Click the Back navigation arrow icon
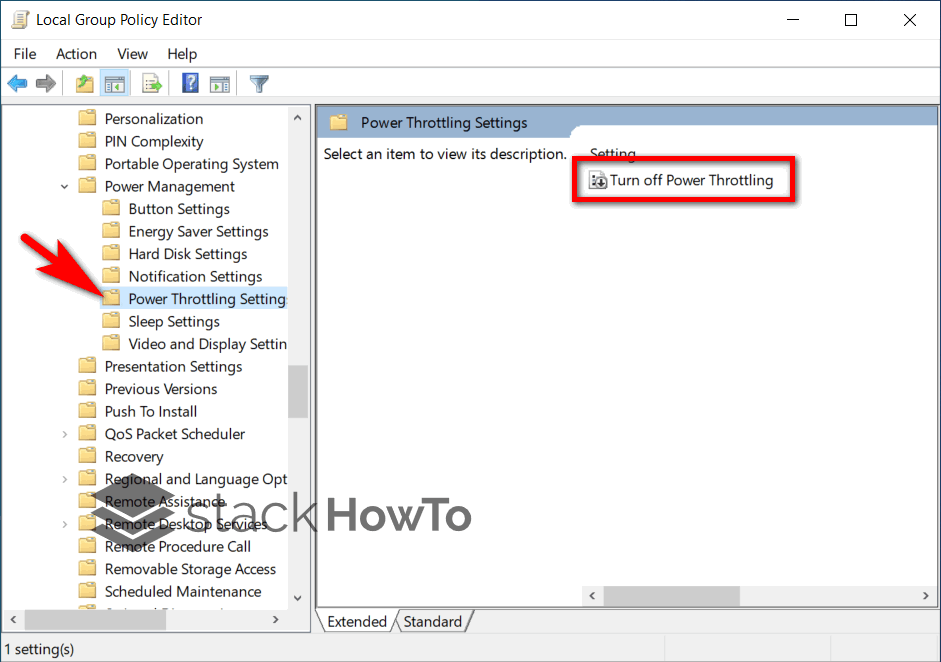The image size is (941, 662). coord(17,83)
